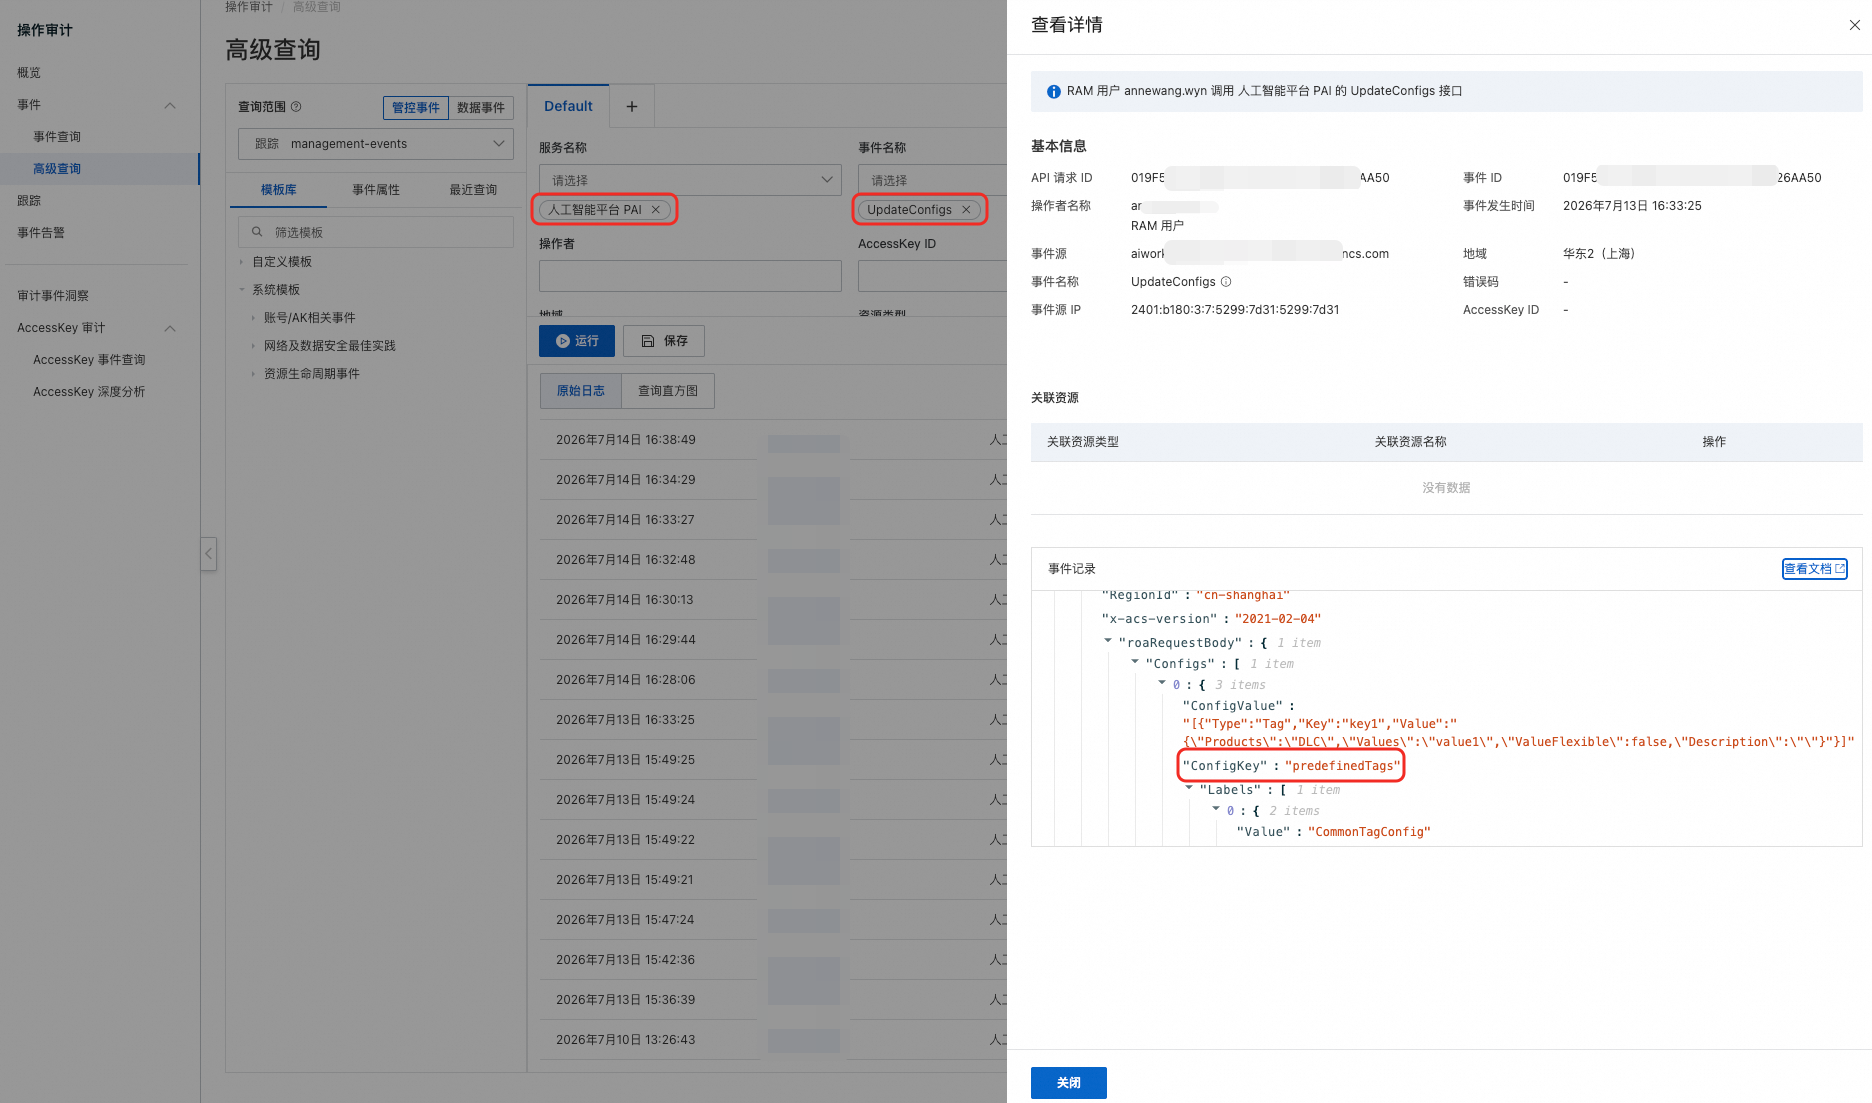Image resolution: width=1872 pixels, height=1103 pixels.
Task: Select 管控事件 query scope
Action: [416, 108]
